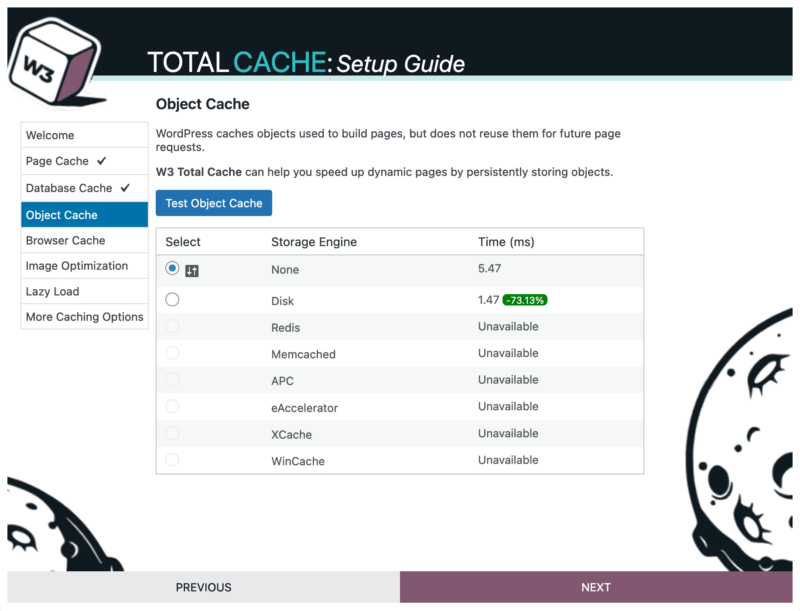The width and height of the screenshot is (800, 611).
Task: Open the Object Cache step
Action: pos(84,215)
